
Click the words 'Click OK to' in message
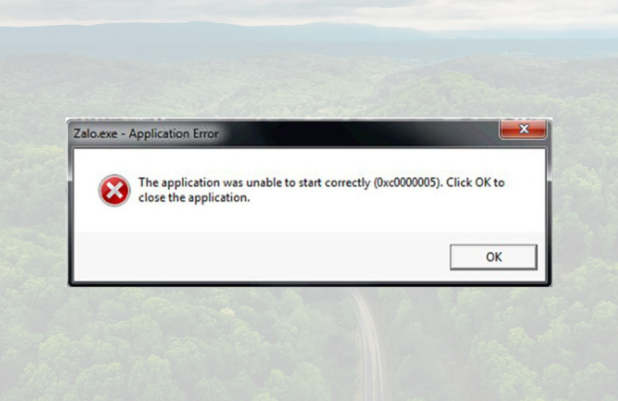pos(475,183)
